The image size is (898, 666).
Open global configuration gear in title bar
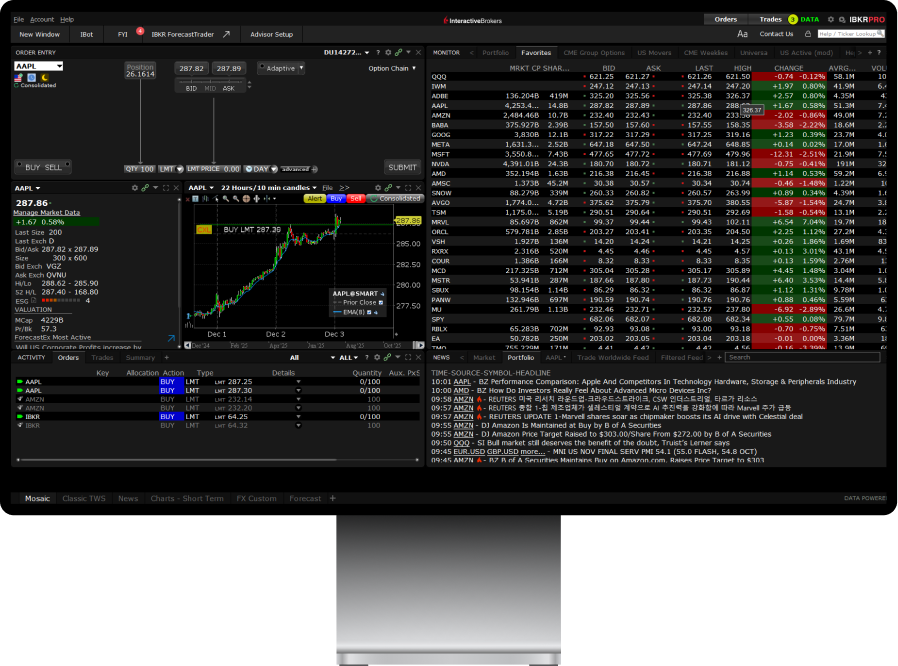831,19
